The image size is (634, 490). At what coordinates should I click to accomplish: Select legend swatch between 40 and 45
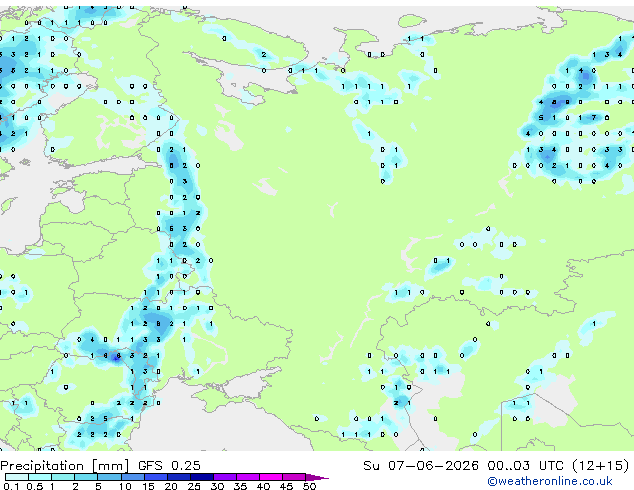[x=271, y=477]
